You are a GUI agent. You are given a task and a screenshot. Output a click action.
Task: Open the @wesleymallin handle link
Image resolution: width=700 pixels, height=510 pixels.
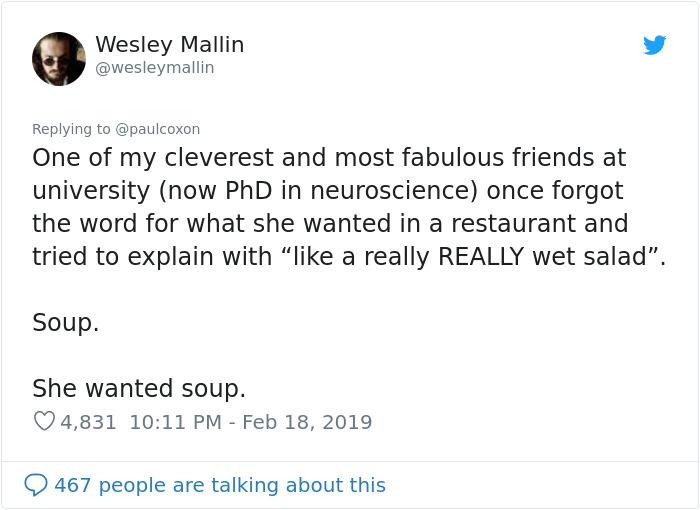[x=154, y=68]
